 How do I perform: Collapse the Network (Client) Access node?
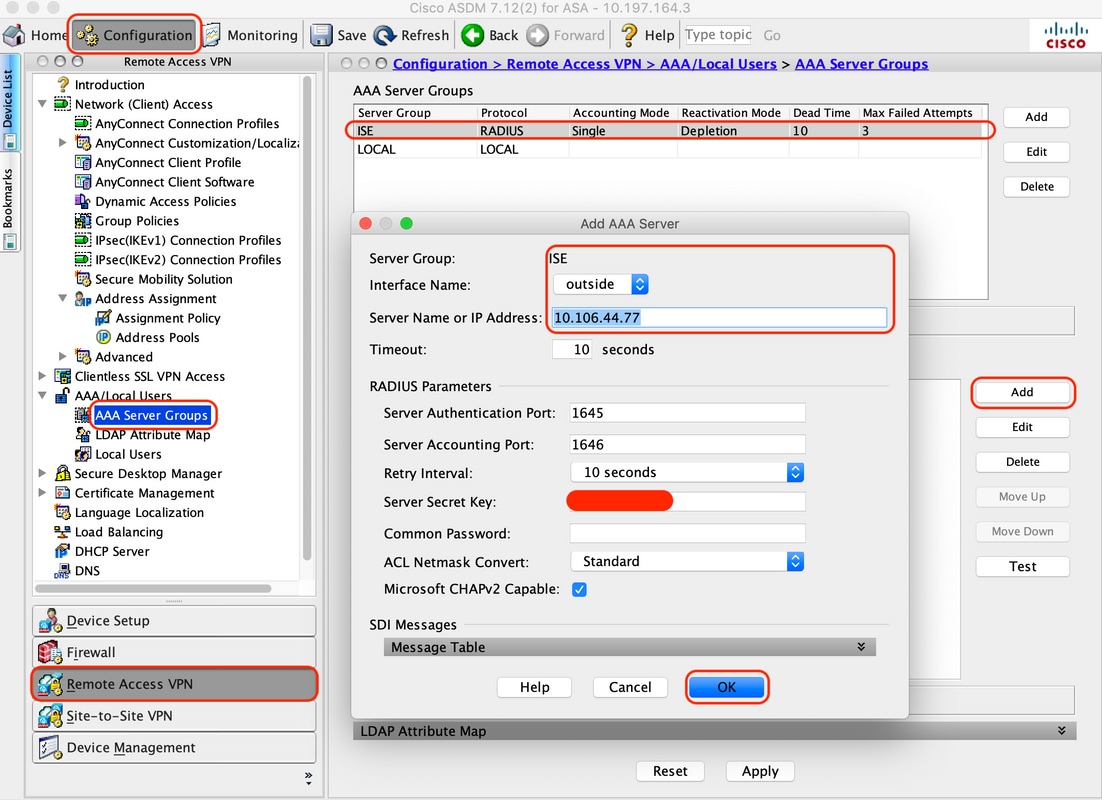42,104
